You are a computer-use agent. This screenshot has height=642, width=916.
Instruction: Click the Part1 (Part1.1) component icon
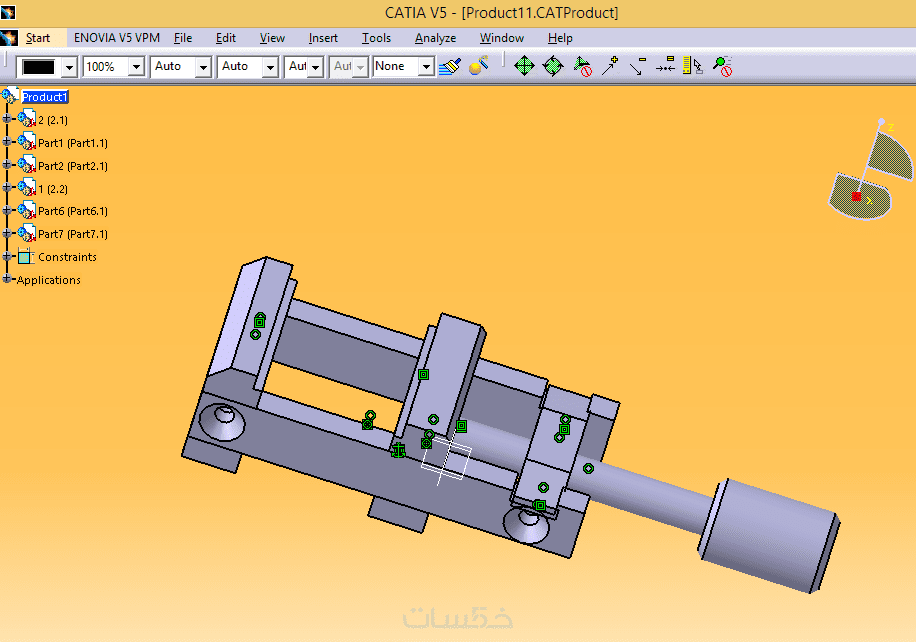pos(26,142)
